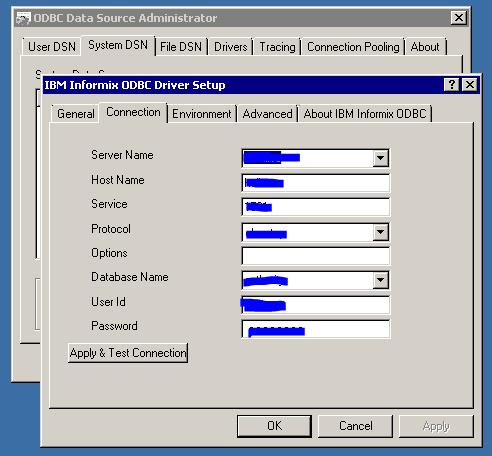
Task: Click into the User Id field
Action: (315, 305)
